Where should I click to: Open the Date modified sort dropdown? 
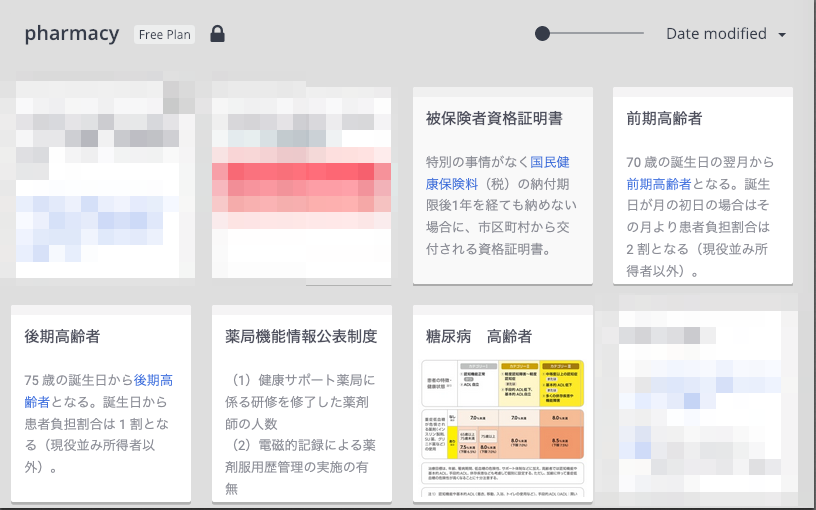(x=726, y=34)
